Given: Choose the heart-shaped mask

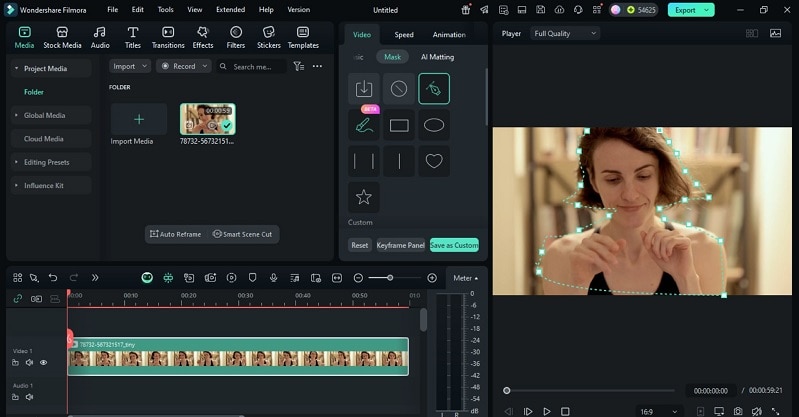Looking at the screenshot, I should pyautogui.click(x=434, y=161).
